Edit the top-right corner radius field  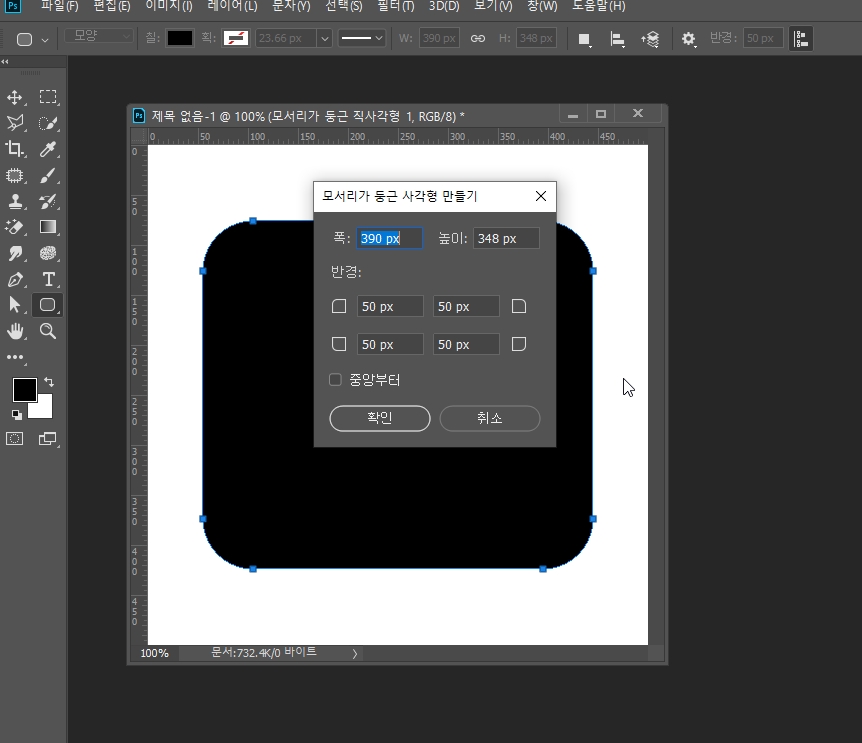tap(466, 306)
